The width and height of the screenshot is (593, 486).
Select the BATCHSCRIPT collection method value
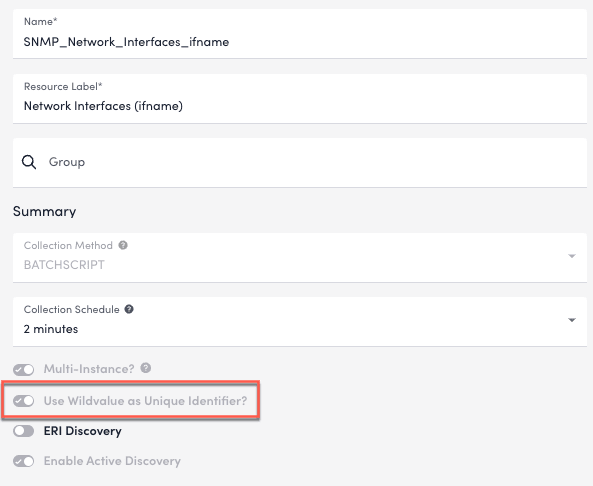point(64,265)
